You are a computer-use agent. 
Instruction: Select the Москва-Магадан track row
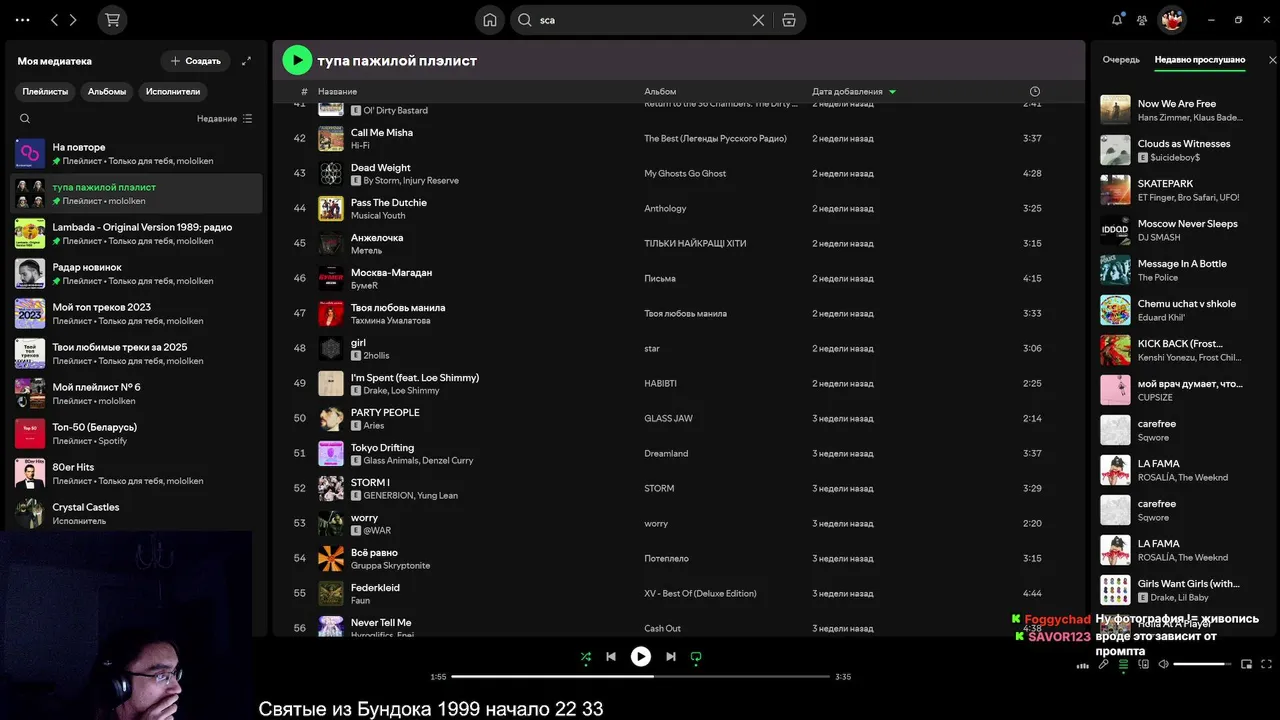[x=678, y=278]
